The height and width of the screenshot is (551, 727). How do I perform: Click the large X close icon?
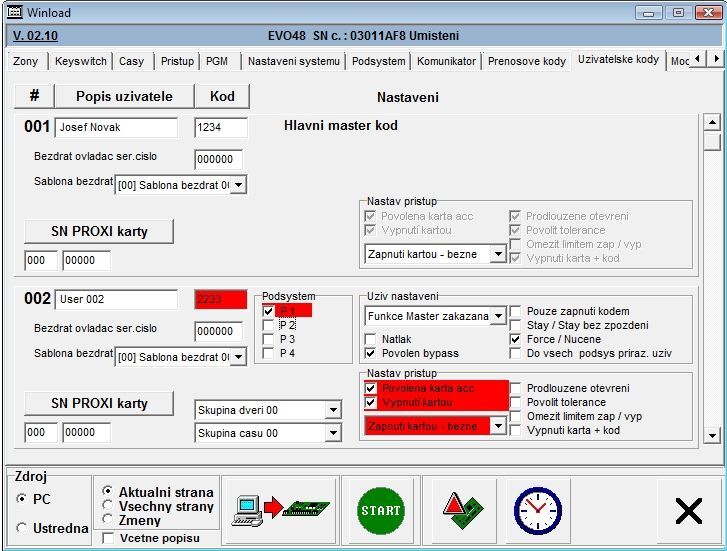[x=688, y=511]
